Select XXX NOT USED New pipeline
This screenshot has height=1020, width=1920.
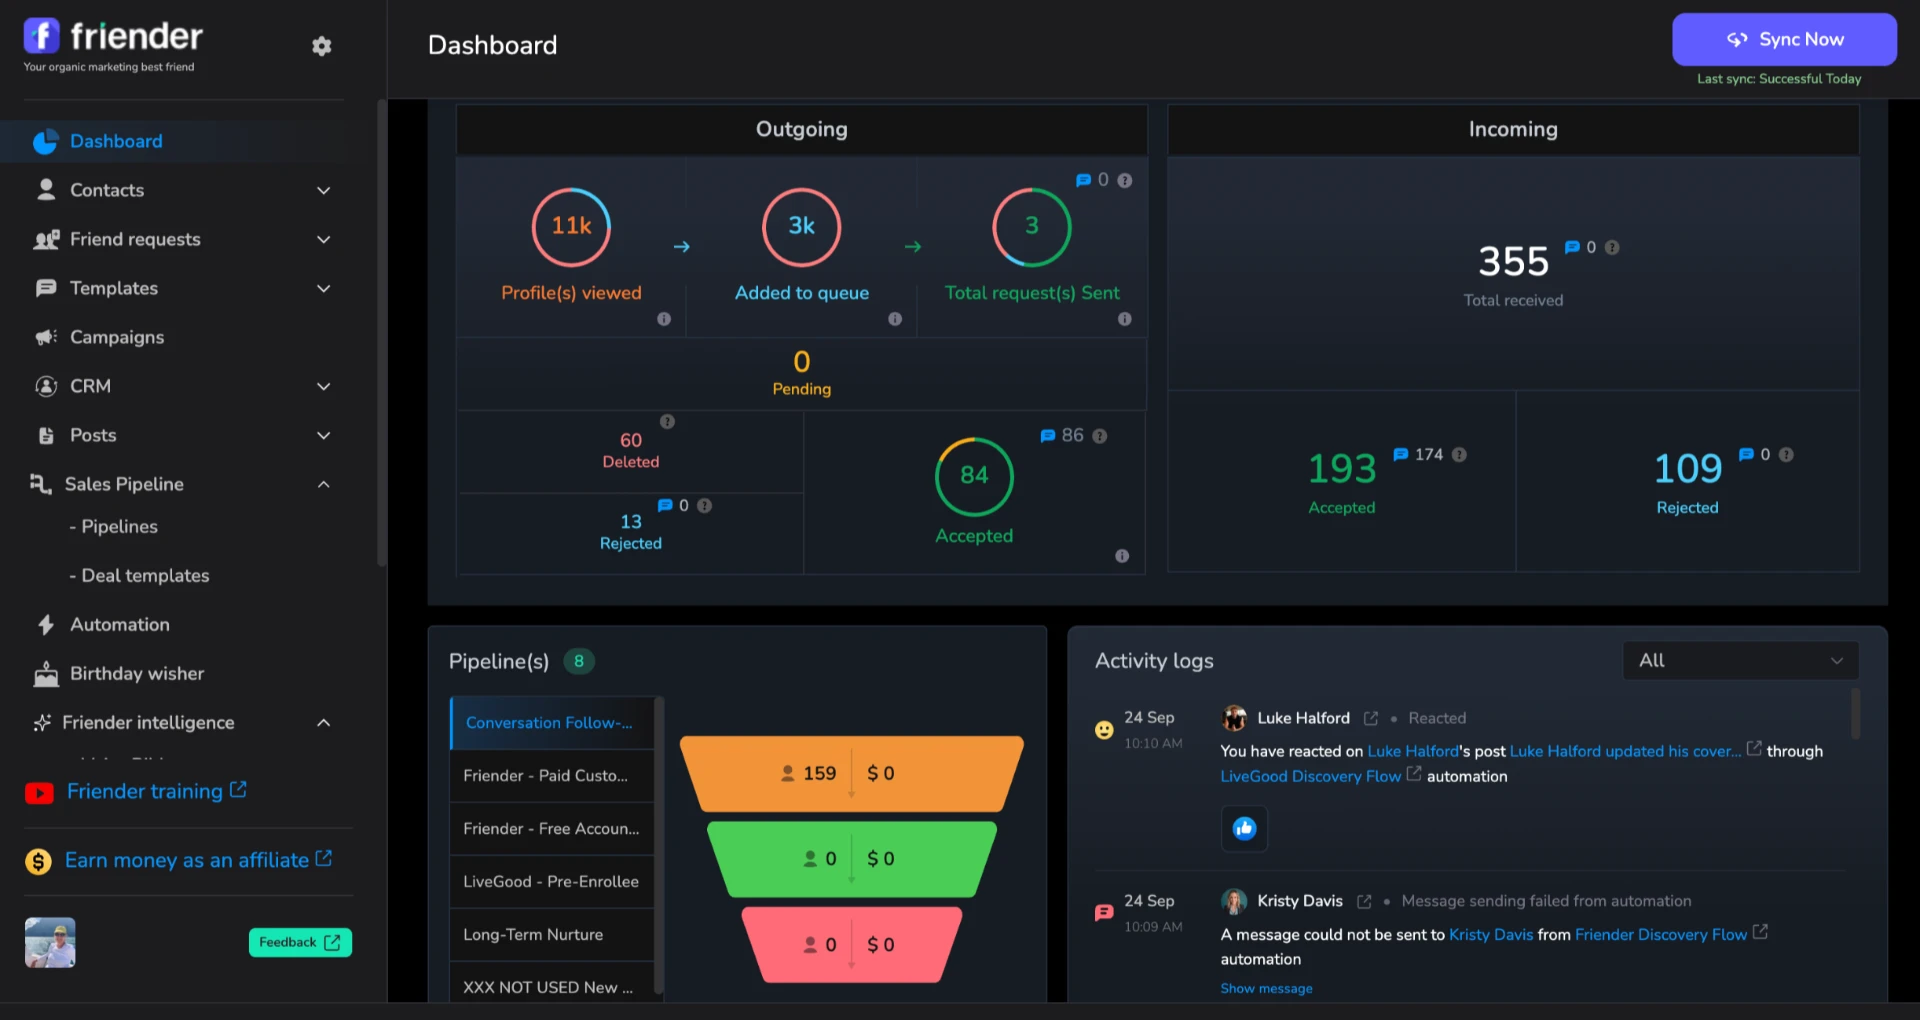[x=552, y=985]
